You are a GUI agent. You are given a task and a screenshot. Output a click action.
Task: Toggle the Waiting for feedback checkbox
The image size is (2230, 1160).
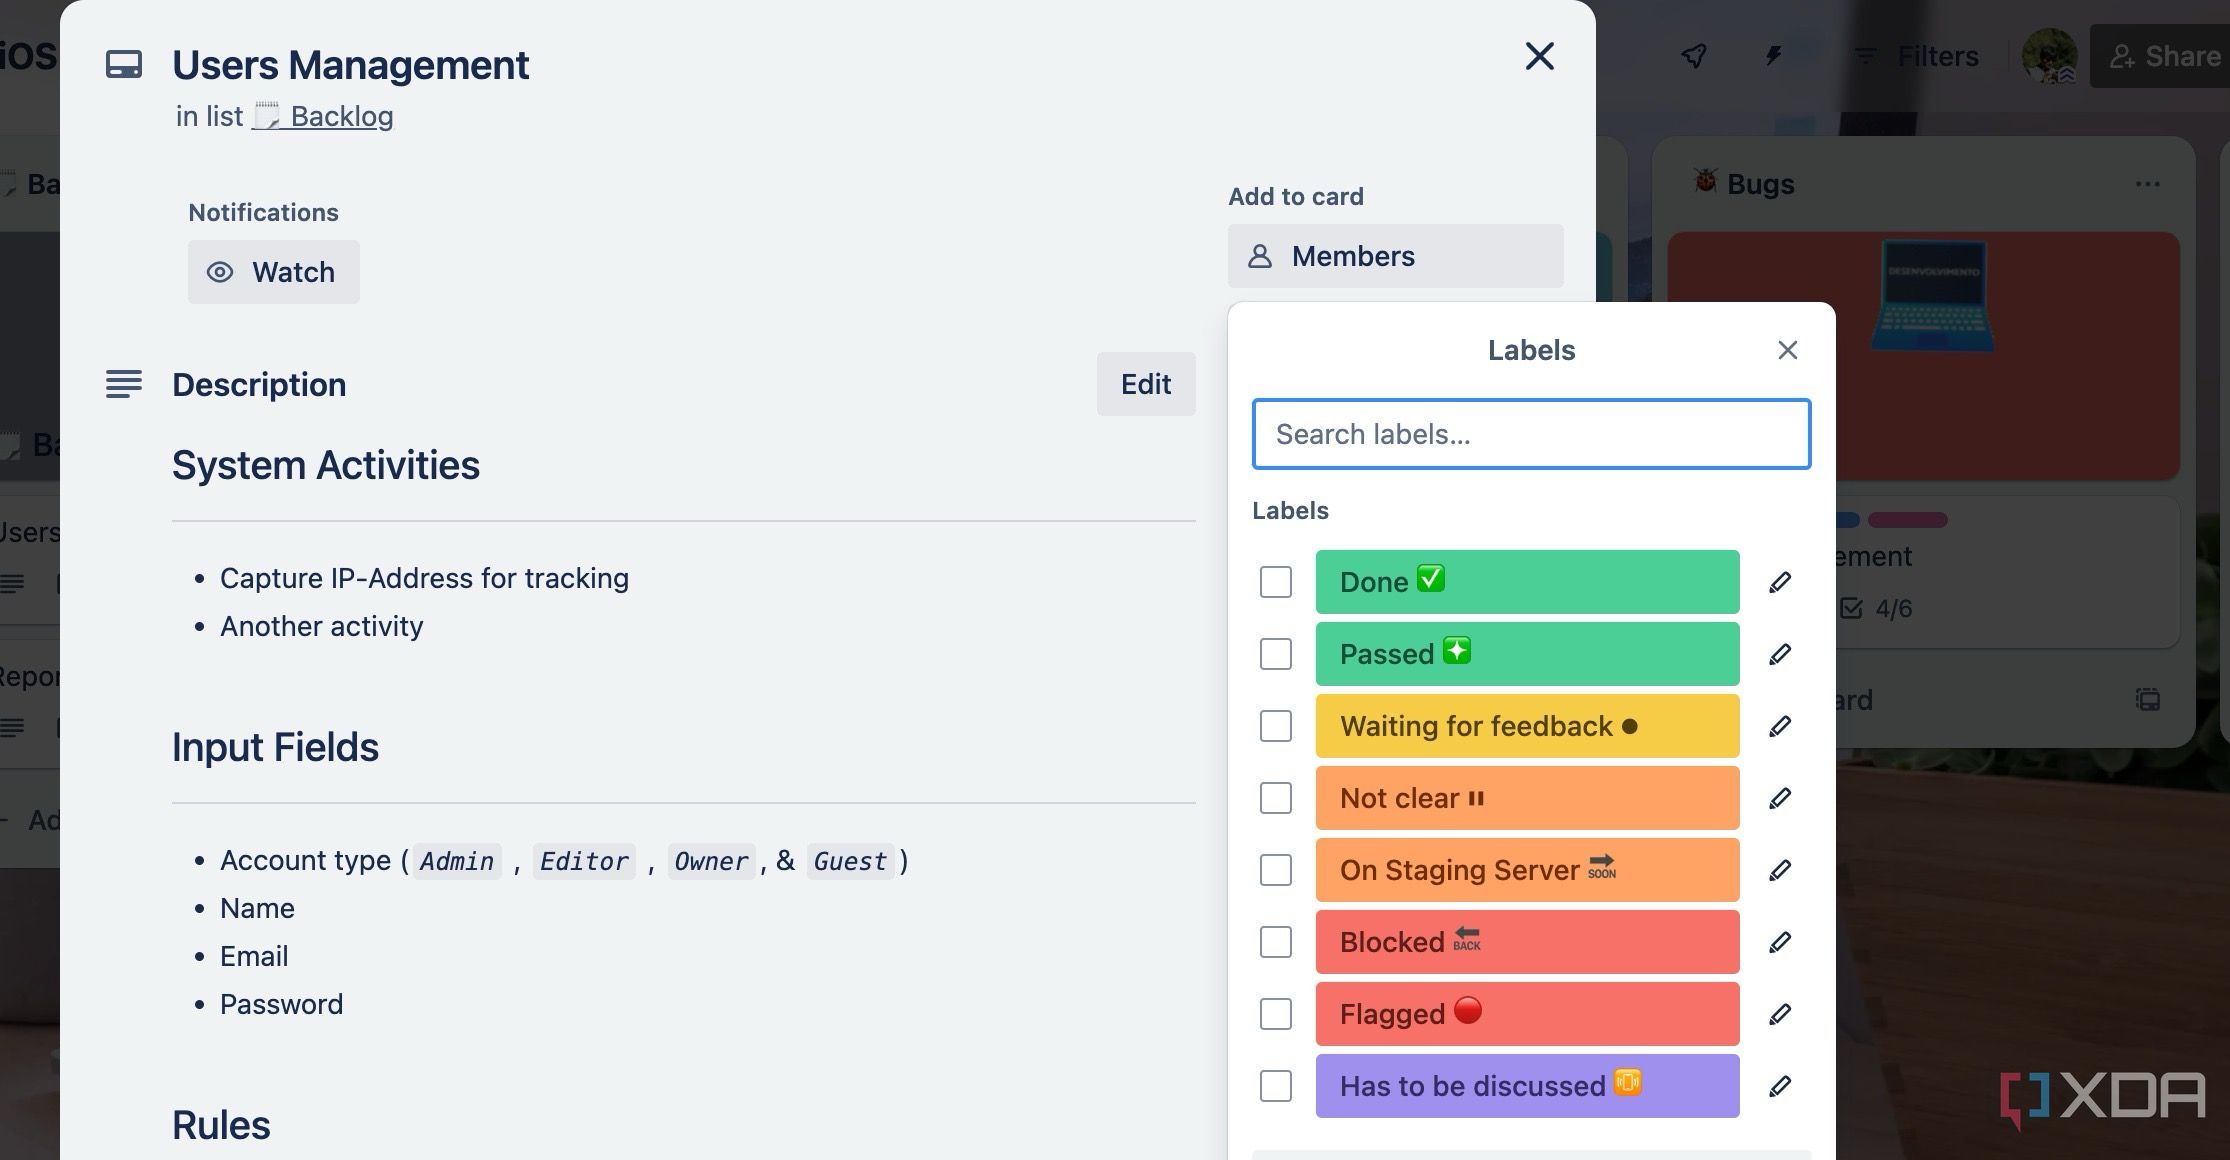pyautogui.click(x=1276, y=725)
